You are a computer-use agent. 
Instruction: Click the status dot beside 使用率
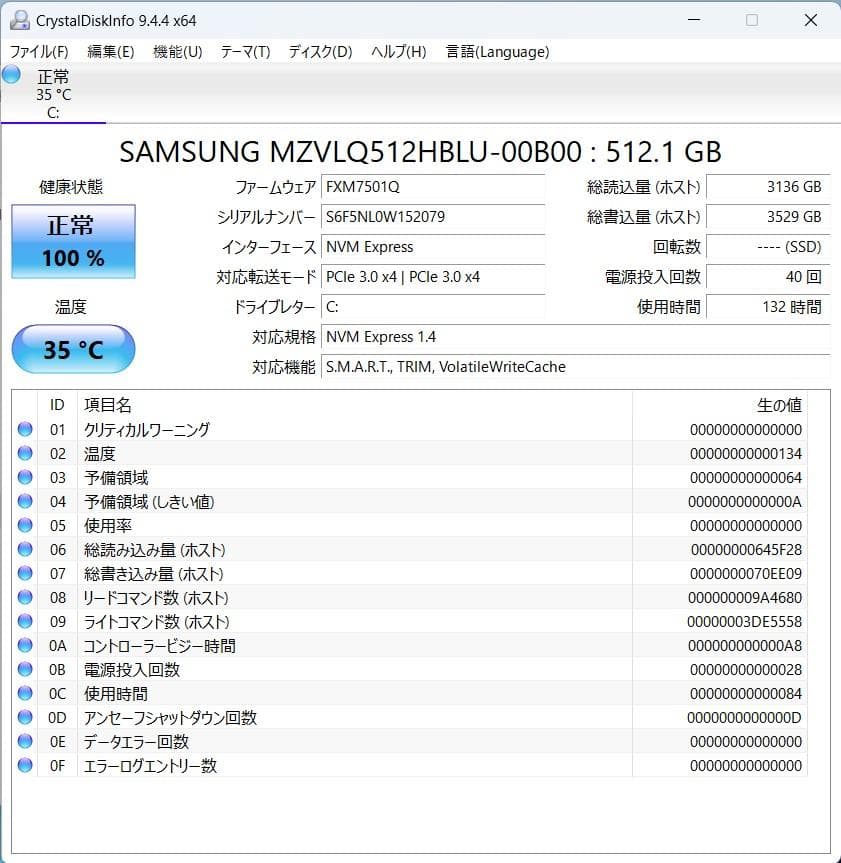coord(25,525)
